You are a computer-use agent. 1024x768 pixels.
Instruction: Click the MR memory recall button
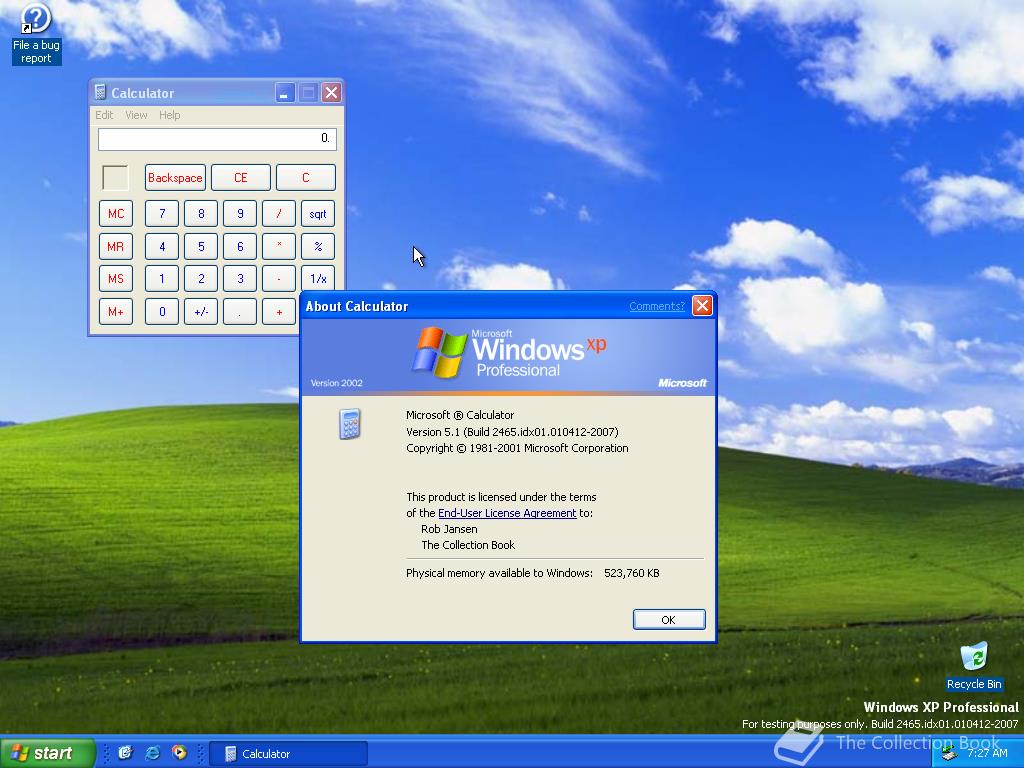[x=116, y=246]
